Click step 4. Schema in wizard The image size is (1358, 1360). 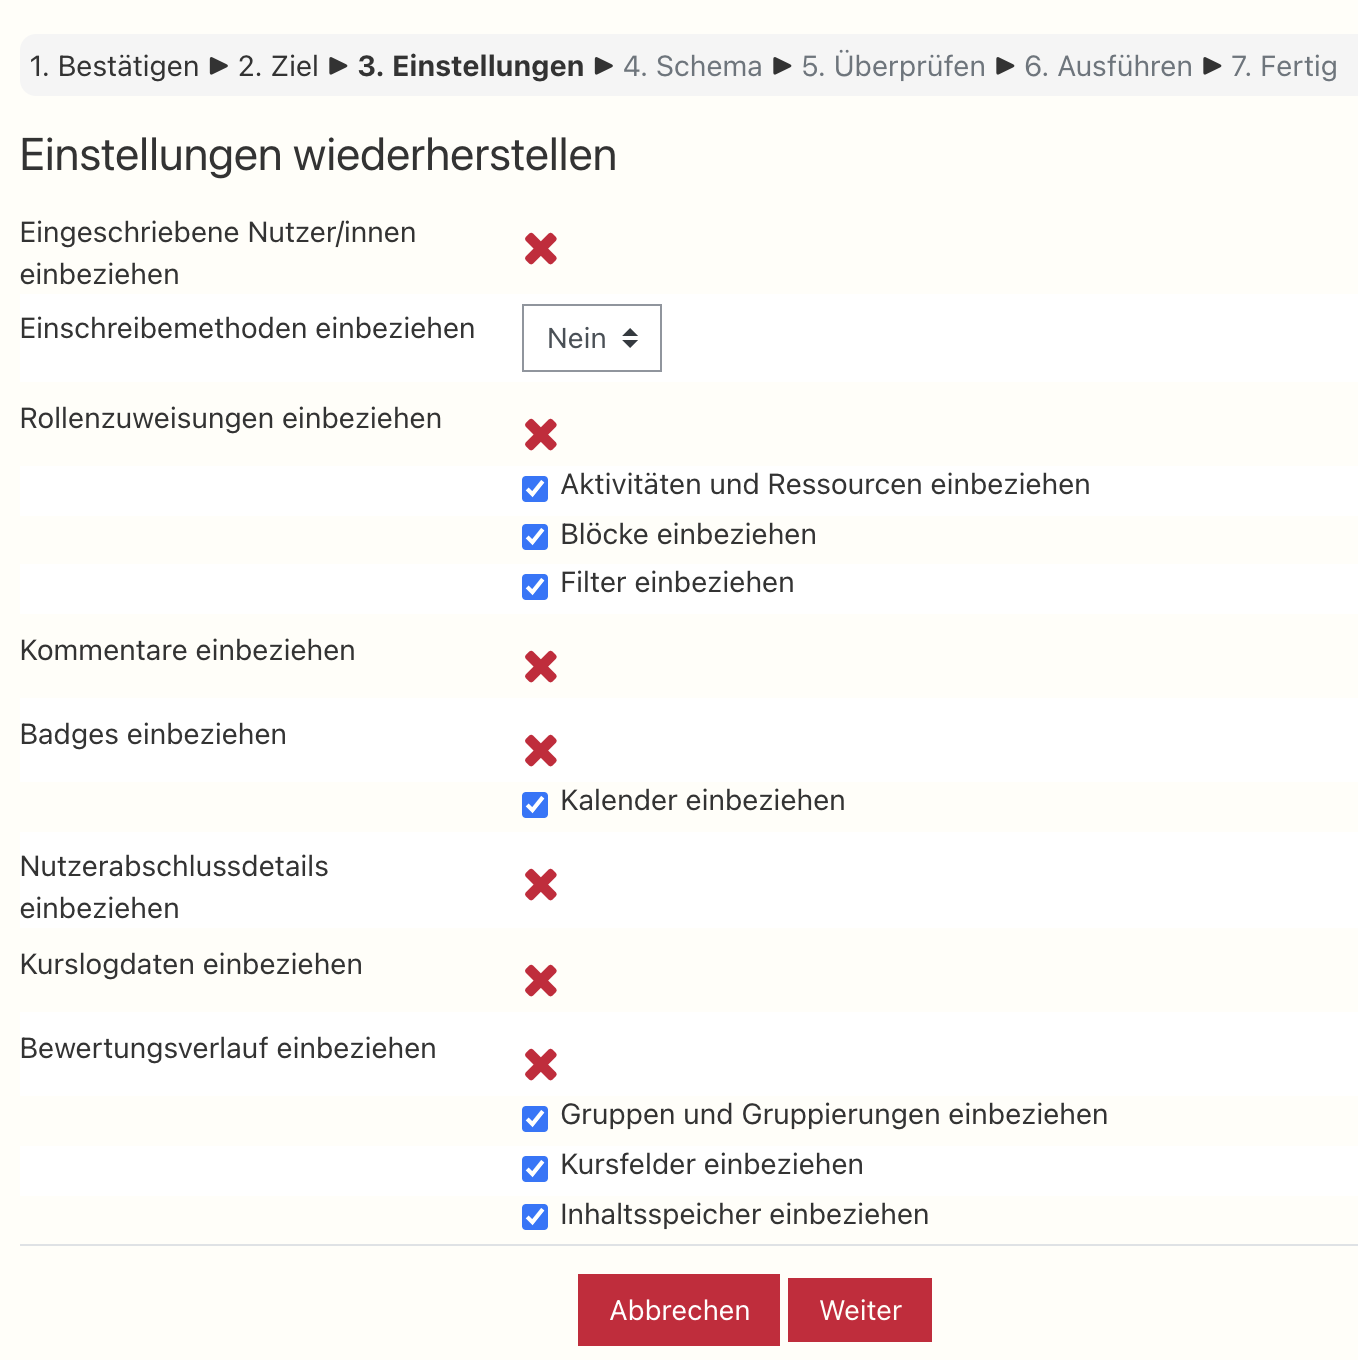click(x=692, y=66)
